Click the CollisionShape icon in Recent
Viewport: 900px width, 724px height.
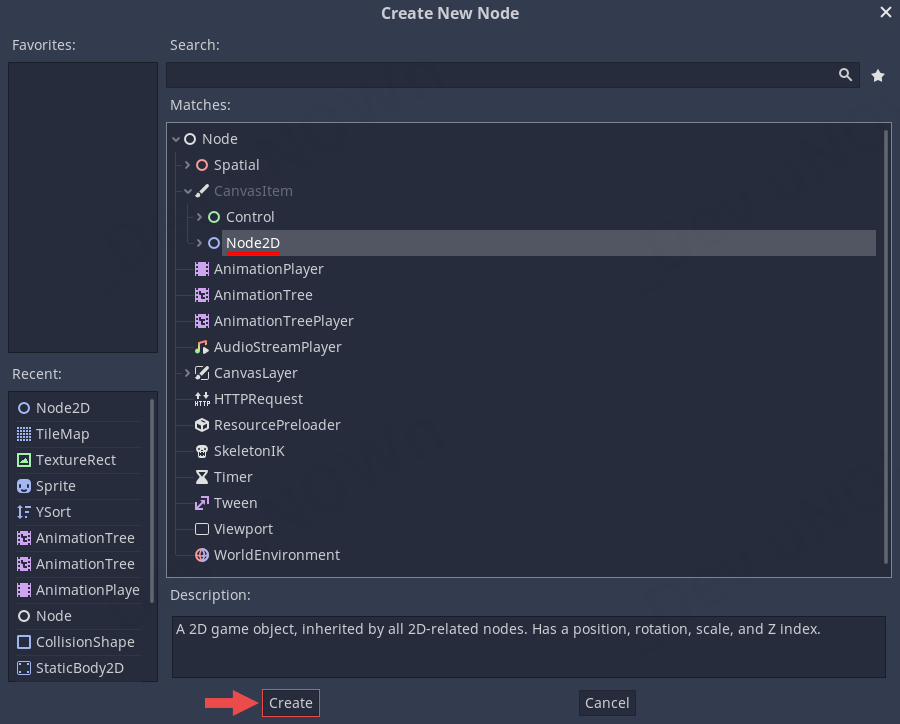pyautogui.click(x=24, y=642)
